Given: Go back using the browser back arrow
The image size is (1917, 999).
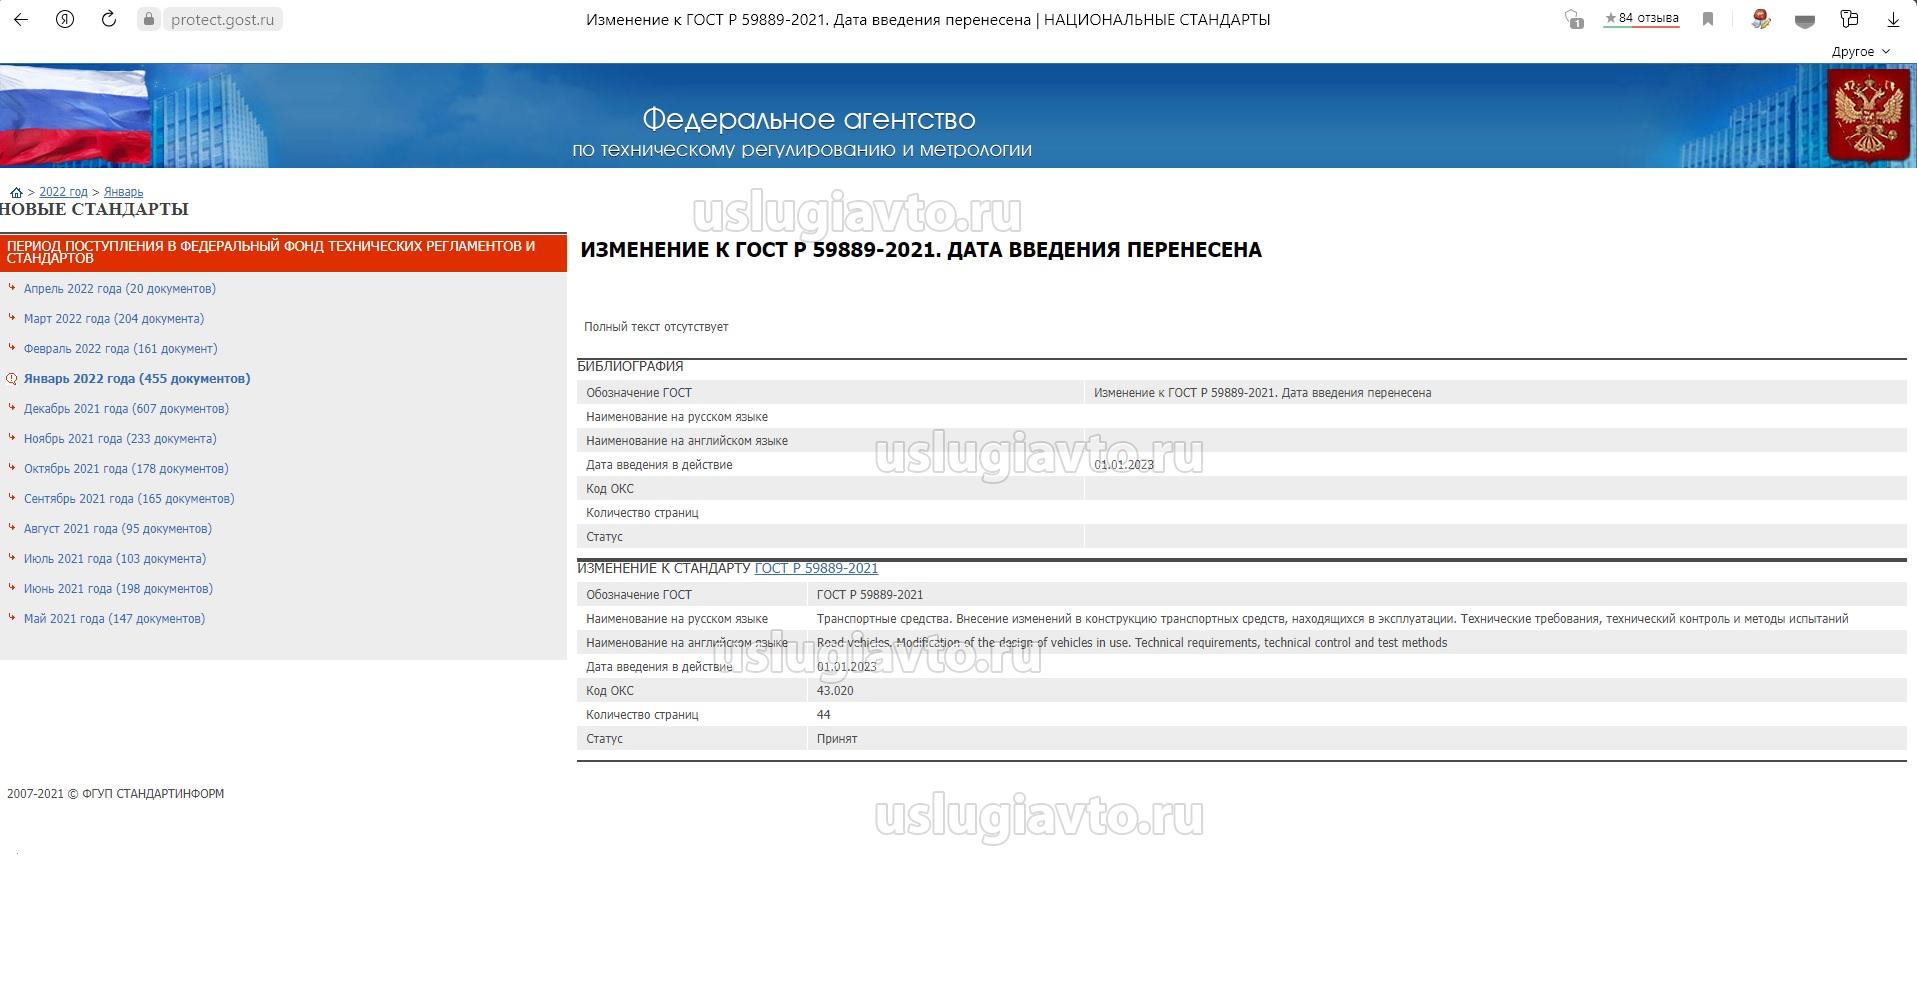Looking at the screenshot, I should click(21, 19).
